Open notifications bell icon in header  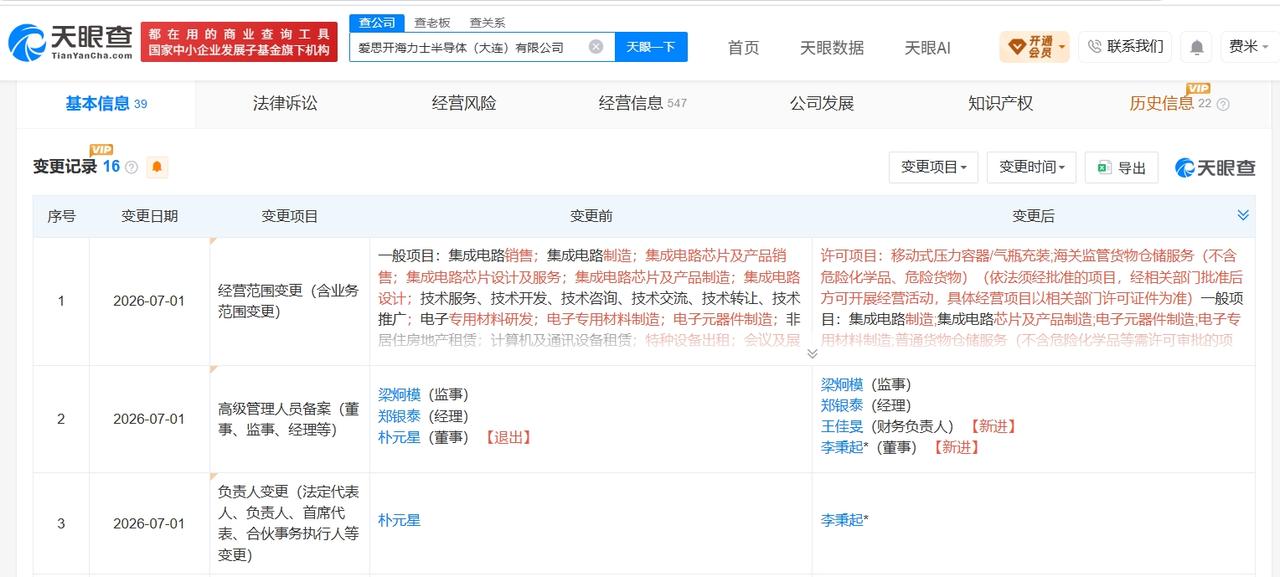(x=1196, y=46)
